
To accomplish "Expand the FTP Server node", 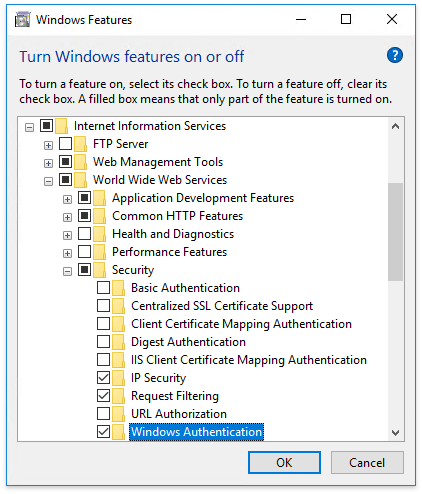I will (x=48, y=145).
